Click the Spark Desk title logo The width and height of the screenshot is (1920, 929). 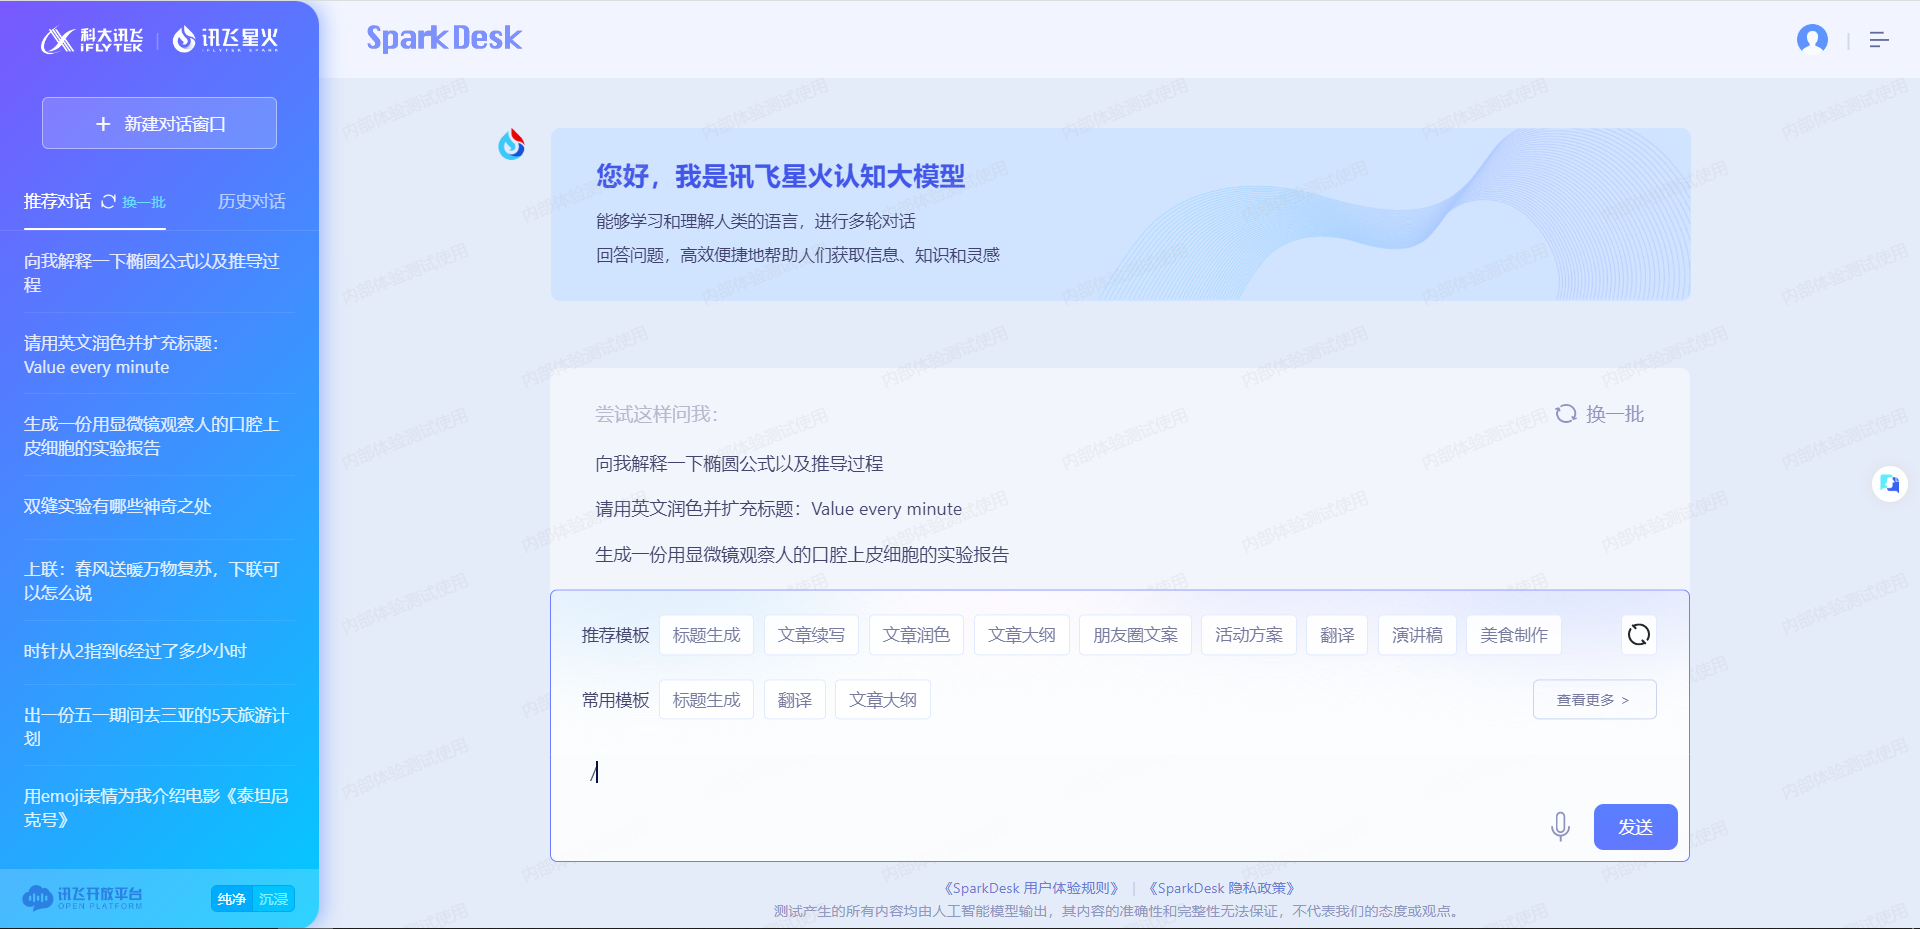pyautogui.click(x=444, y=39)
